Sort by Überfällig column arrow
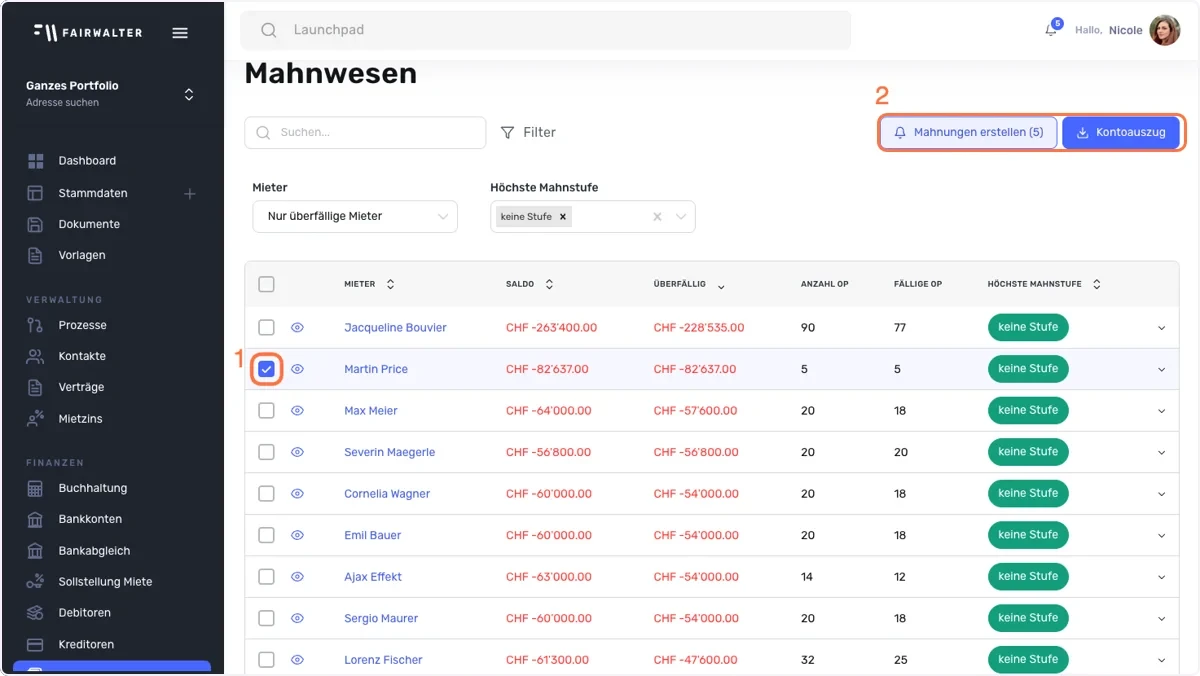This screenshot has width=1200, height=676. click(721, 286)
